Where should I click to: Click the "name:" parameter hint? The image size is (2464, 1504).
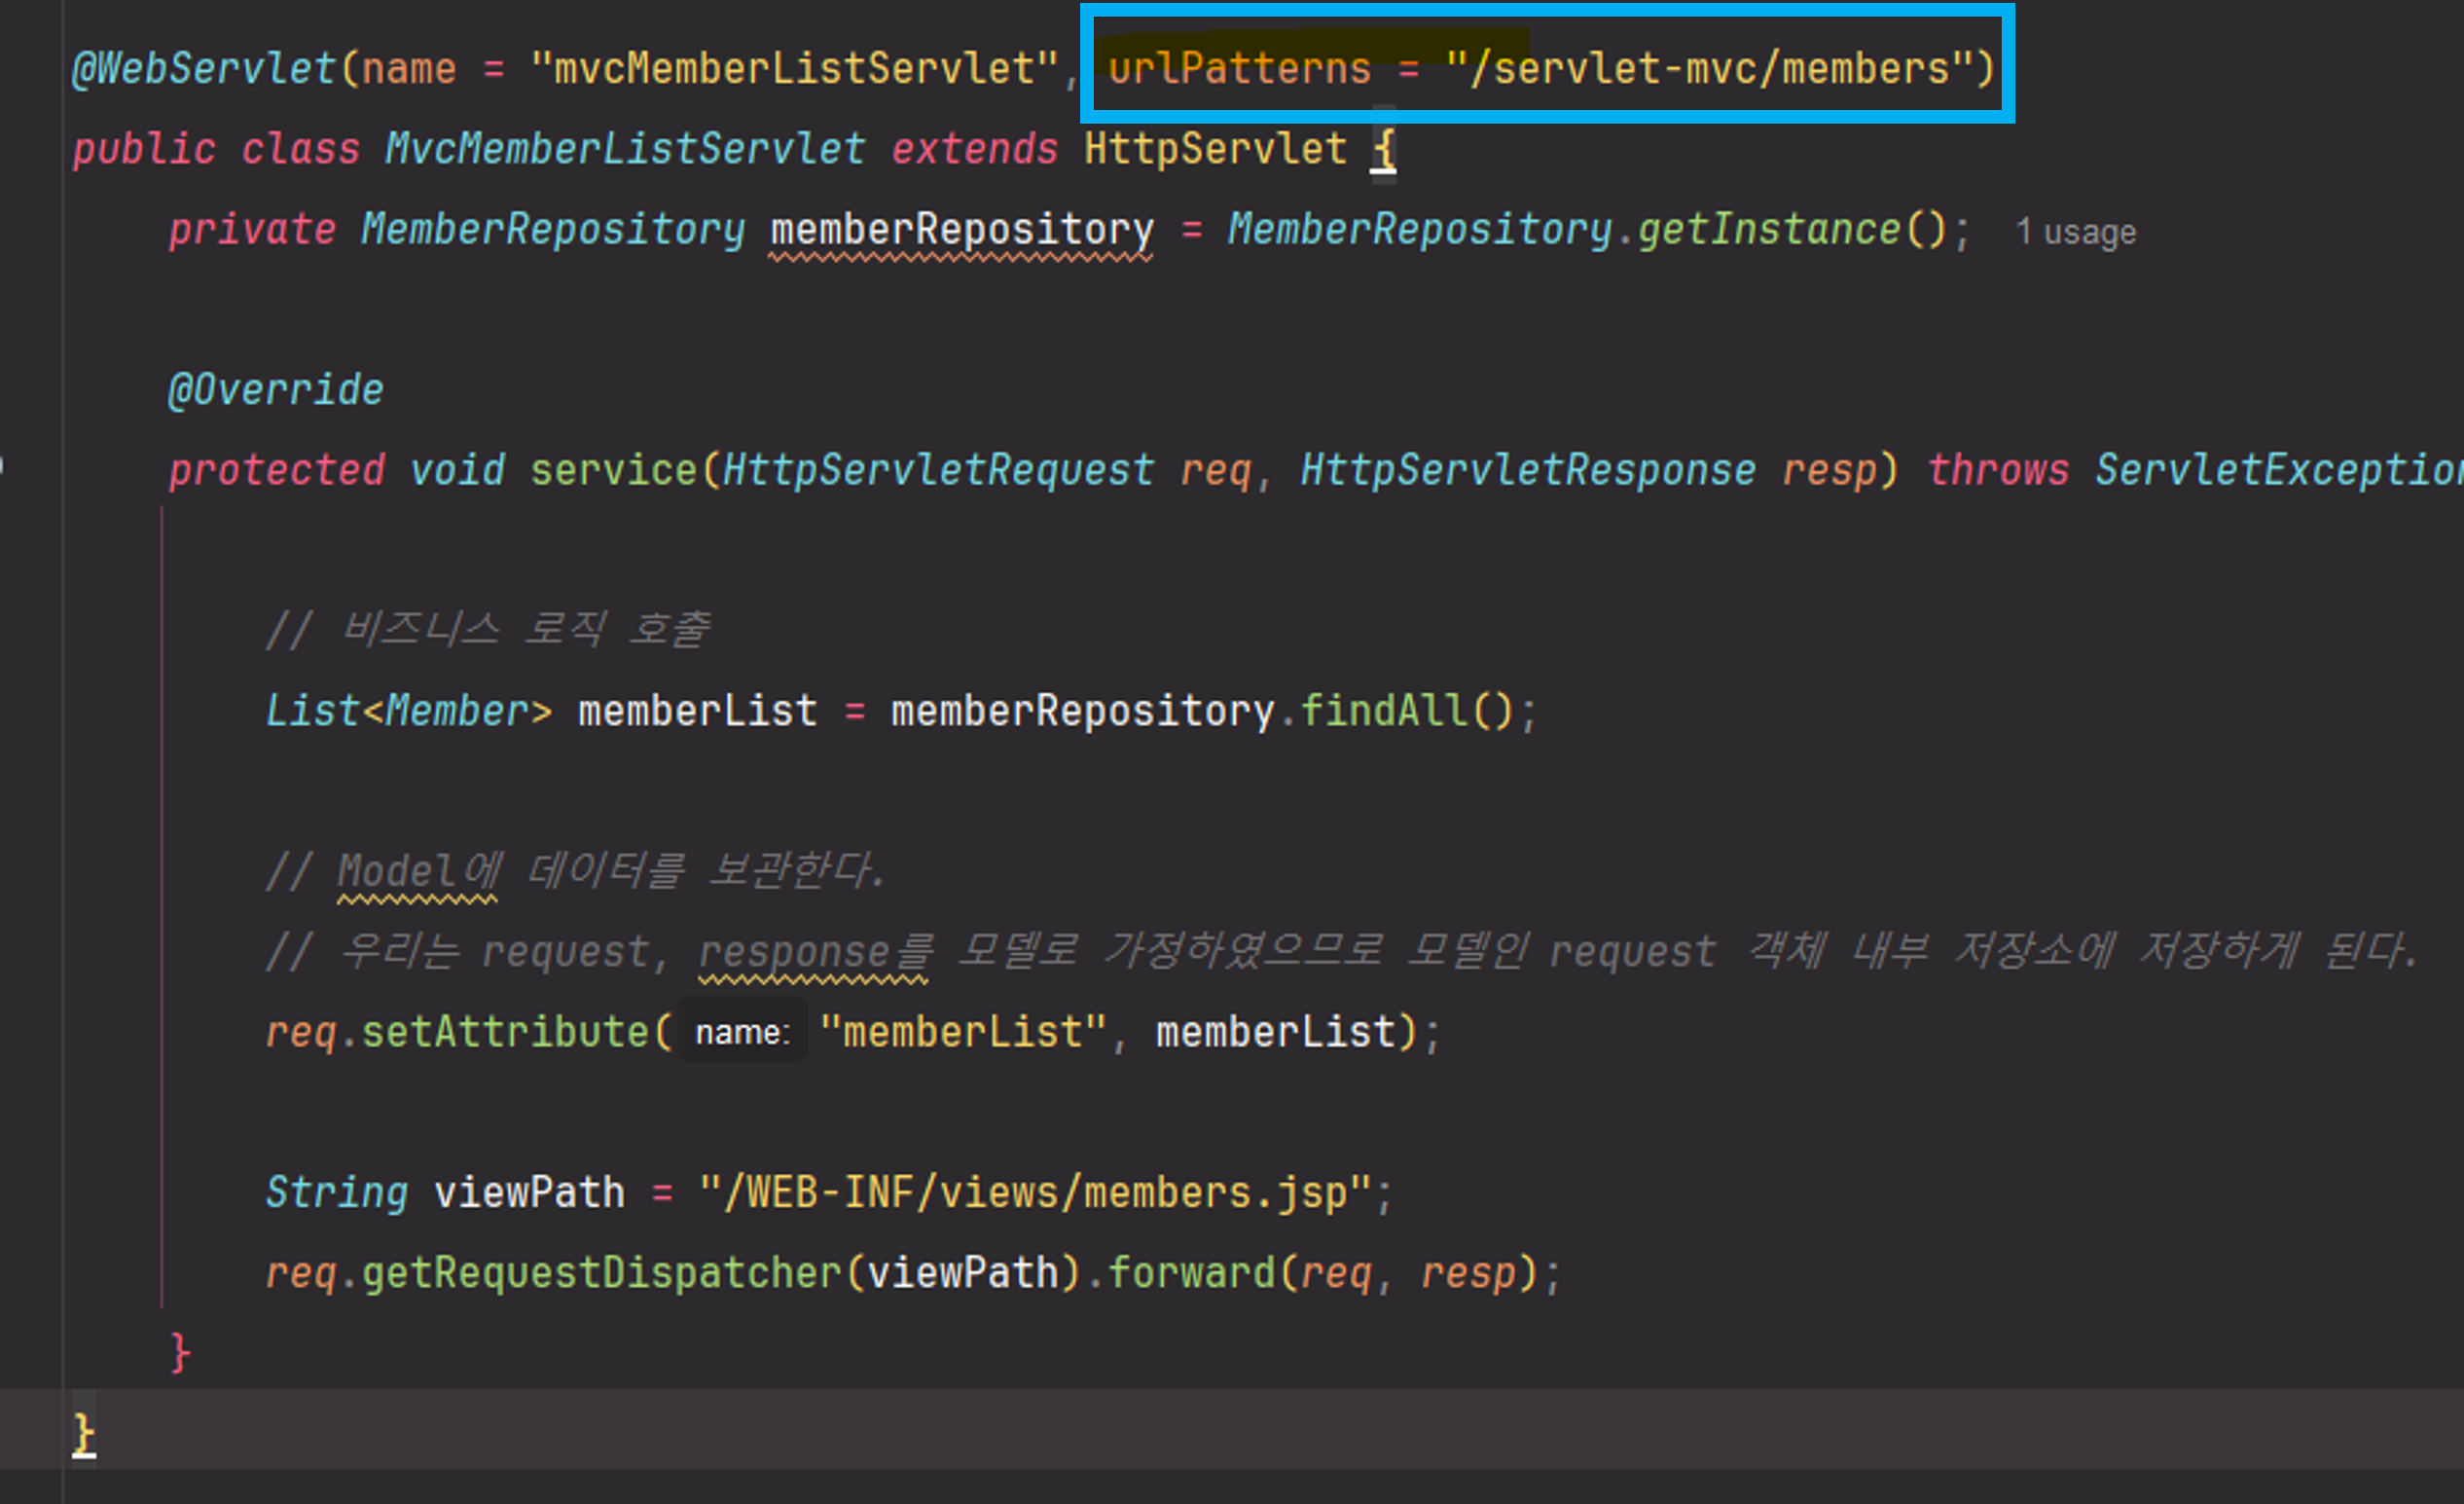(742, 1032)
